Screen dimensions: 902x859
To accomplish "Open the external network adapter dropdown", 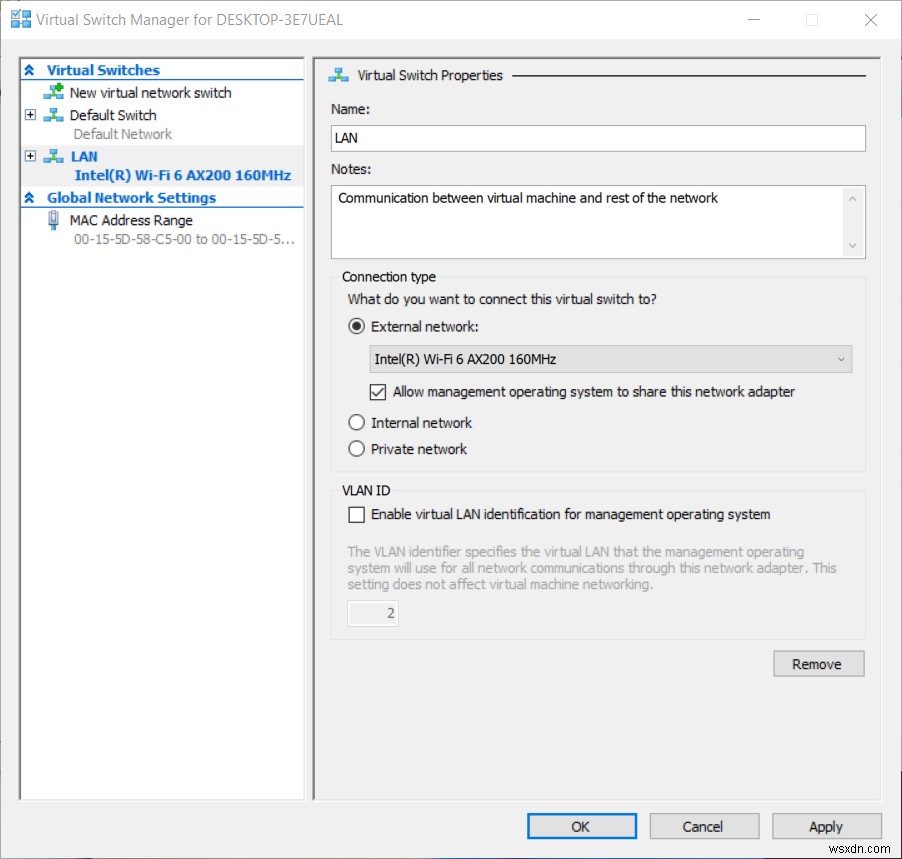I will click(843, 359).
